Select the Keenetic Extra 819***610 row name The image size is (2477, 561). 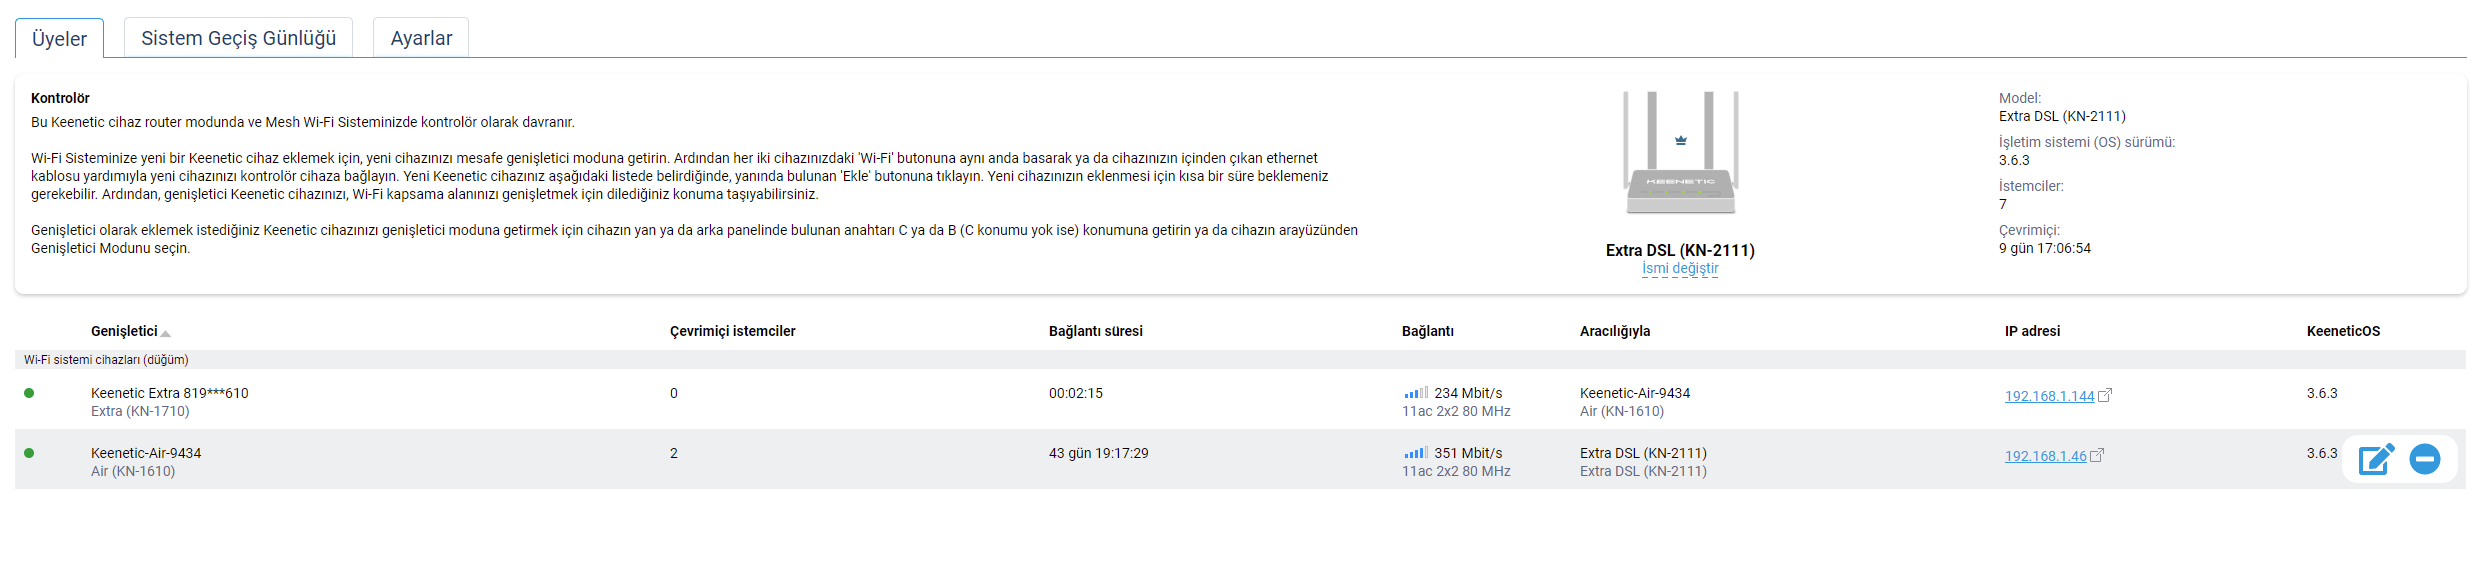point(170,393)
